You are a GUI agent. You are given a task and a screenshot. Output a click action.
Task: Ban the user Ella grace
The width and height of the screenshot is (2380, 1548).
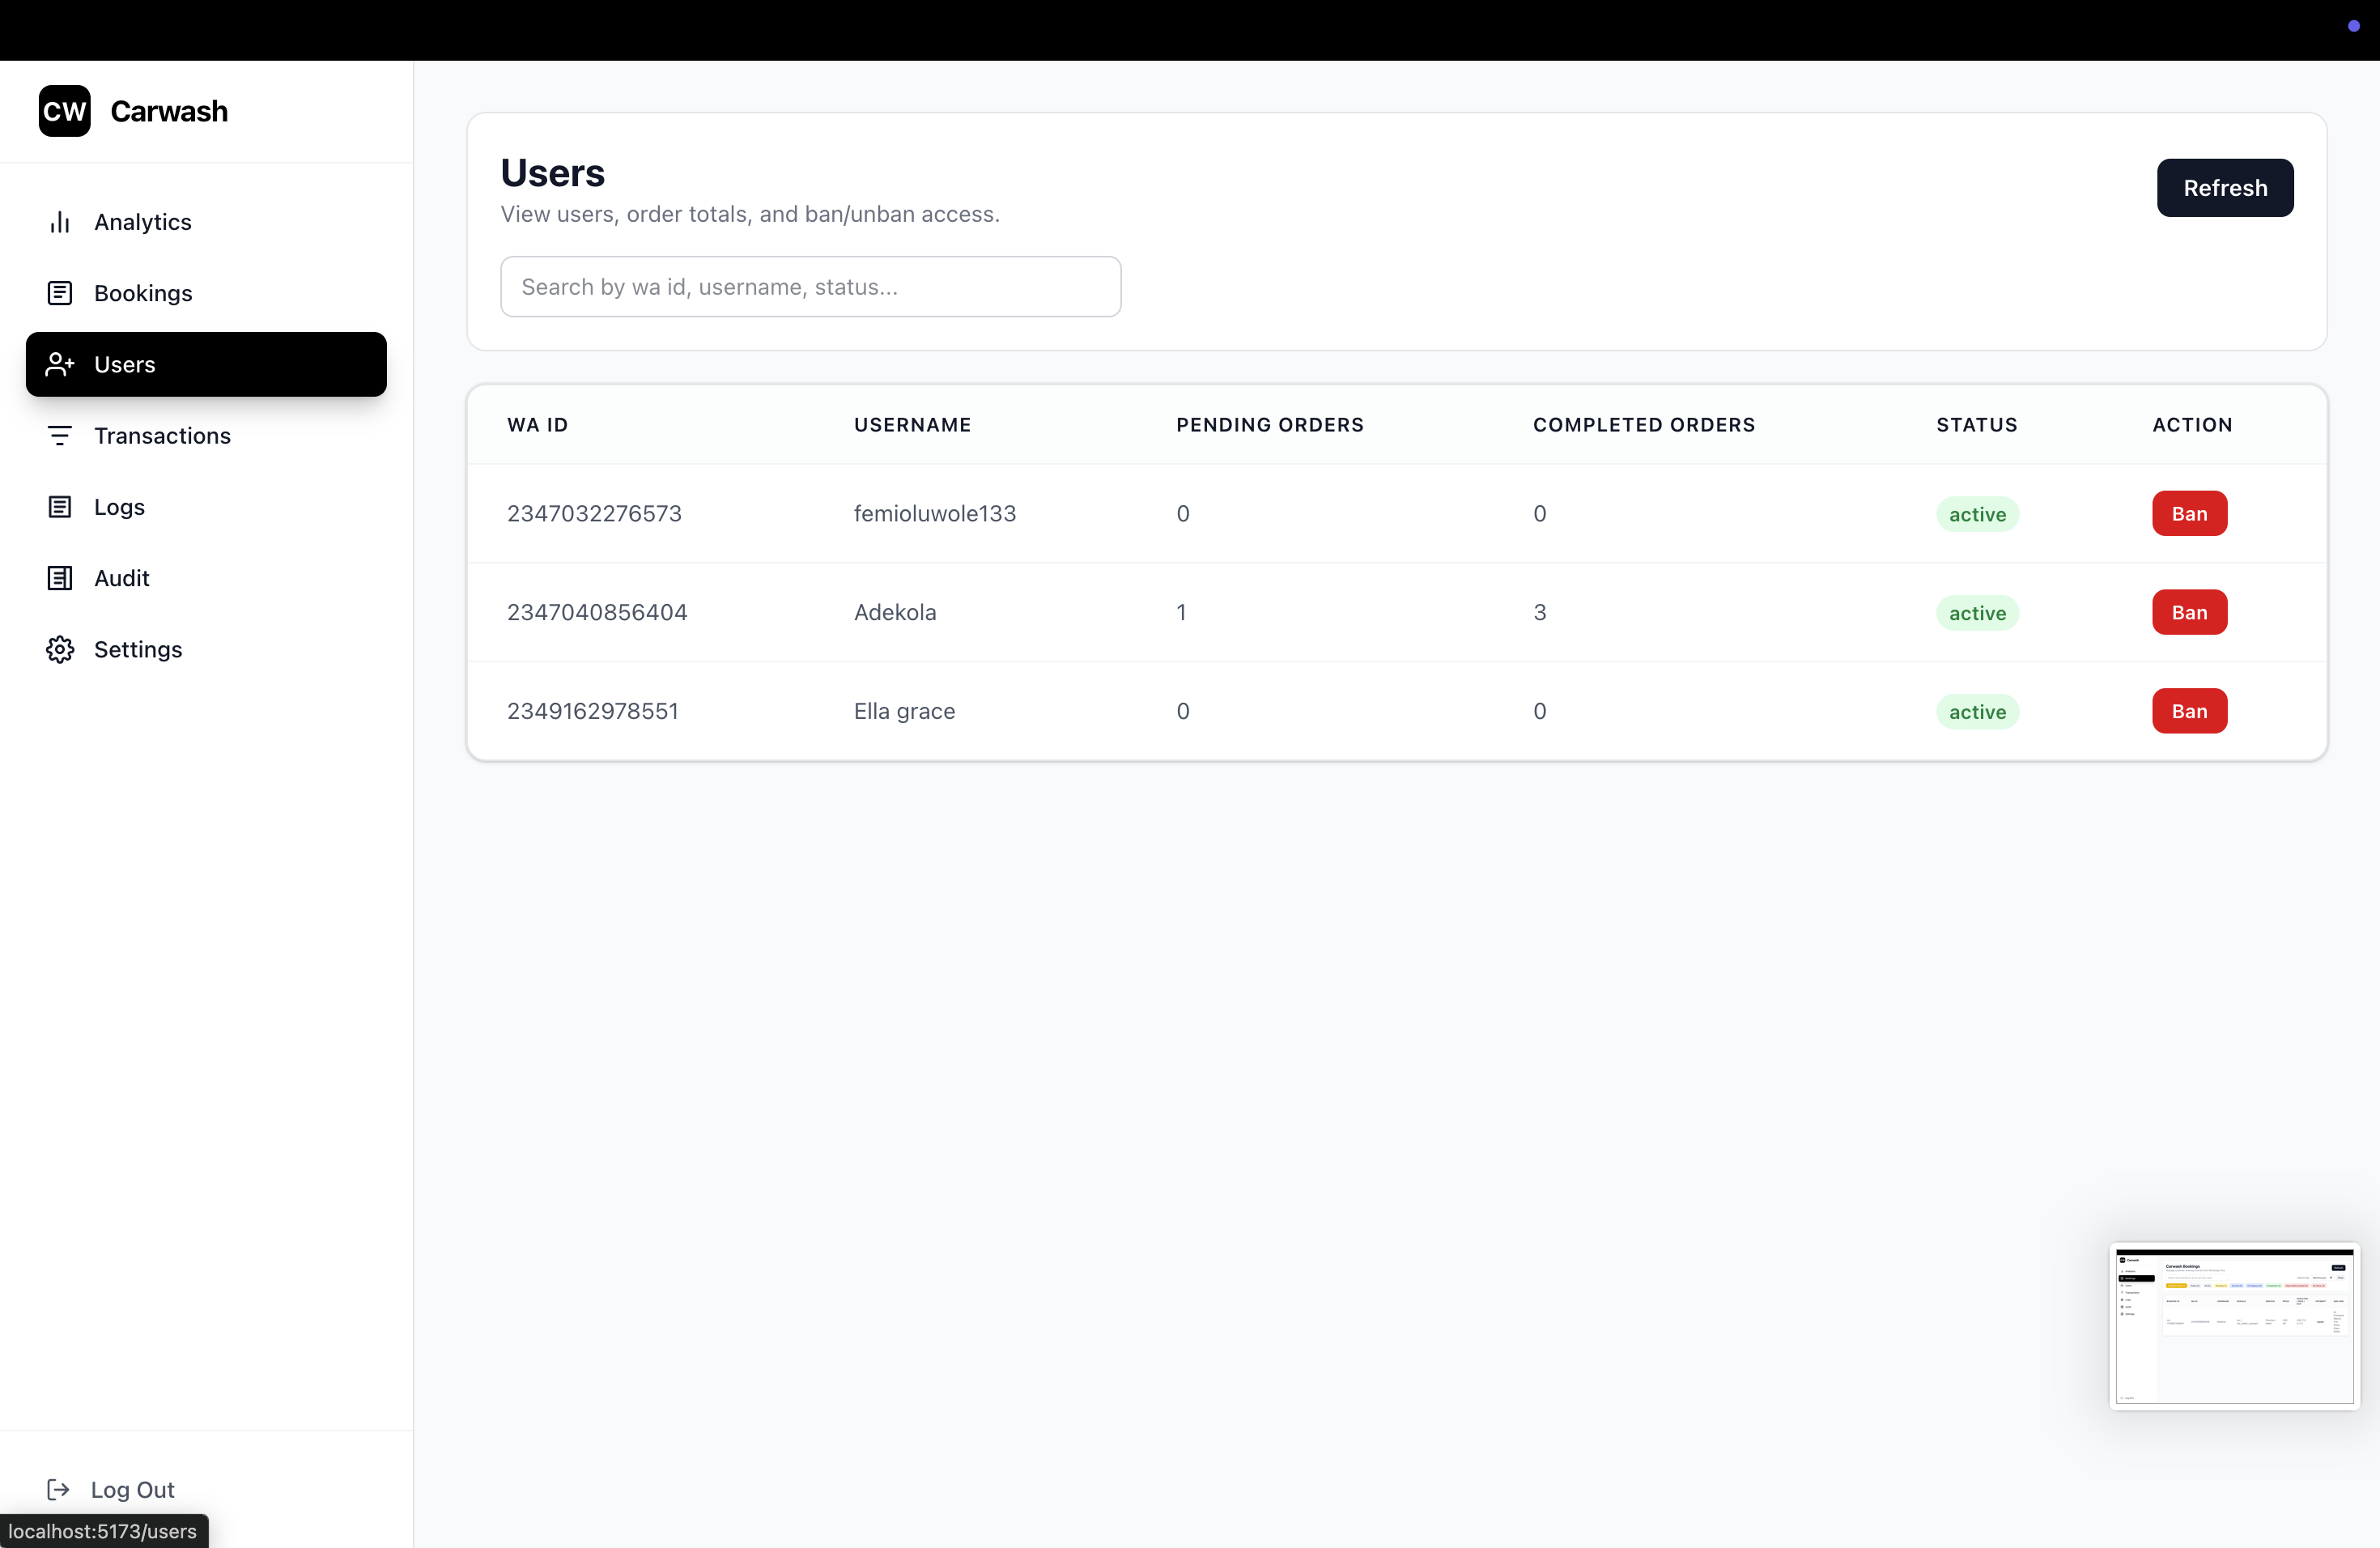pyautogui.click(x=2188, y=711)
